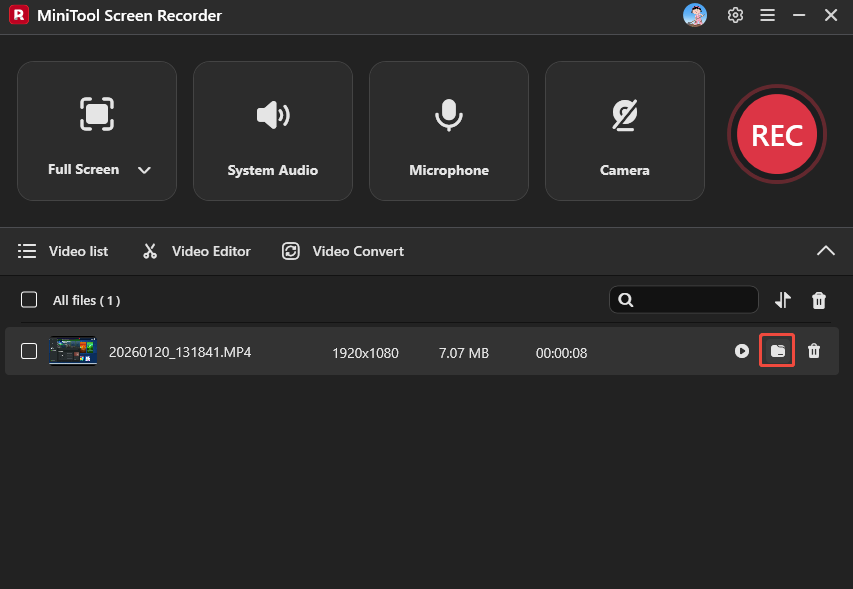Open the settings gear
Viewport: 853px width, 589px height.
[735, 15]
